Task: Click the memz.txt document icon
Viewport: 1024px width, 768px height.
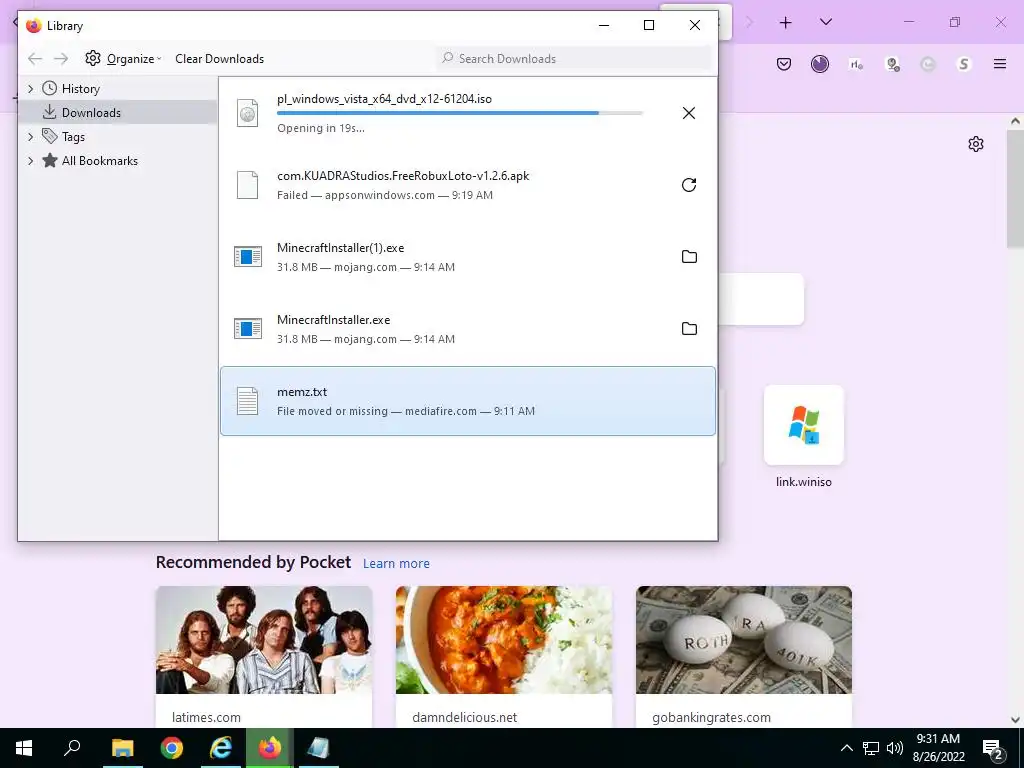Action: point(248,401)
